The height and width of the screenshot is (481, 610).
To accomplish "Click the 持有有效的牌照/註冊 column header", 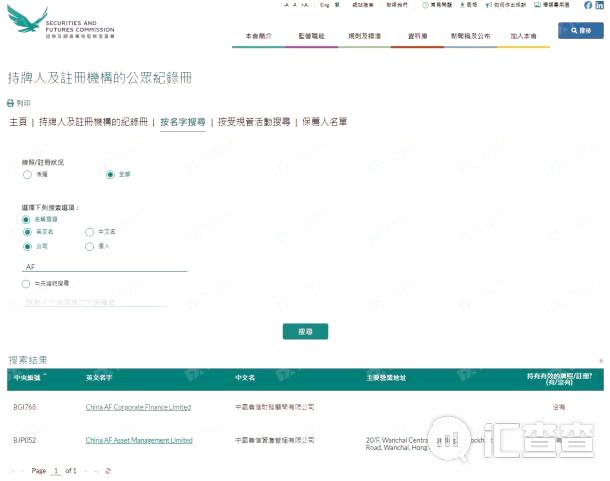I will 559,379.
